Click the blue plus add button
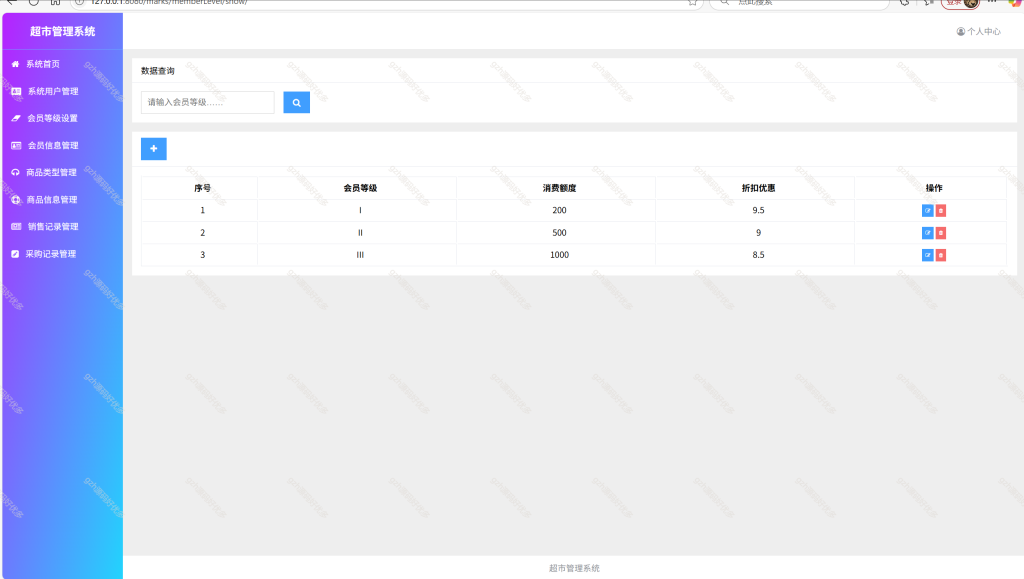This screenshot has width=1024, height=579. 153,149
